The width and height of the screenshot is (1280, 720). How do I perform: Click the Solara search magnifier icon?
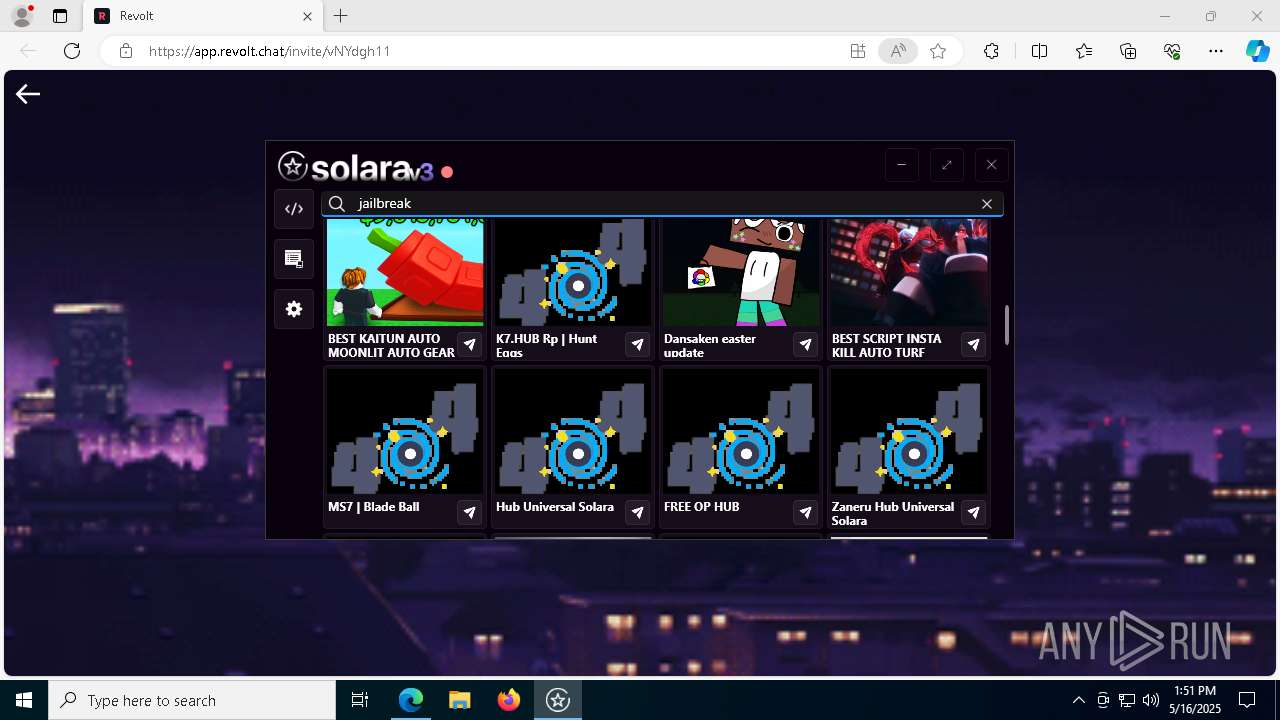(x=337, y=204)
